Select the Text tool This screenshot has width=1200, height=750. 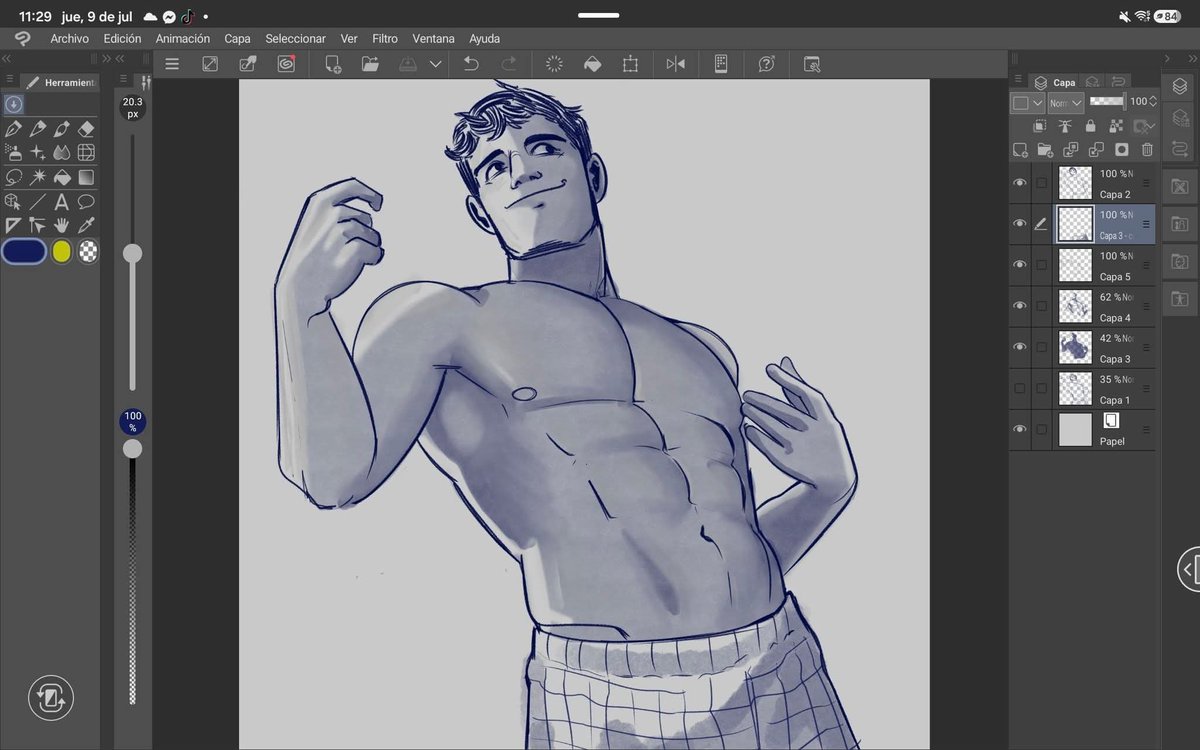coord(62,201)
